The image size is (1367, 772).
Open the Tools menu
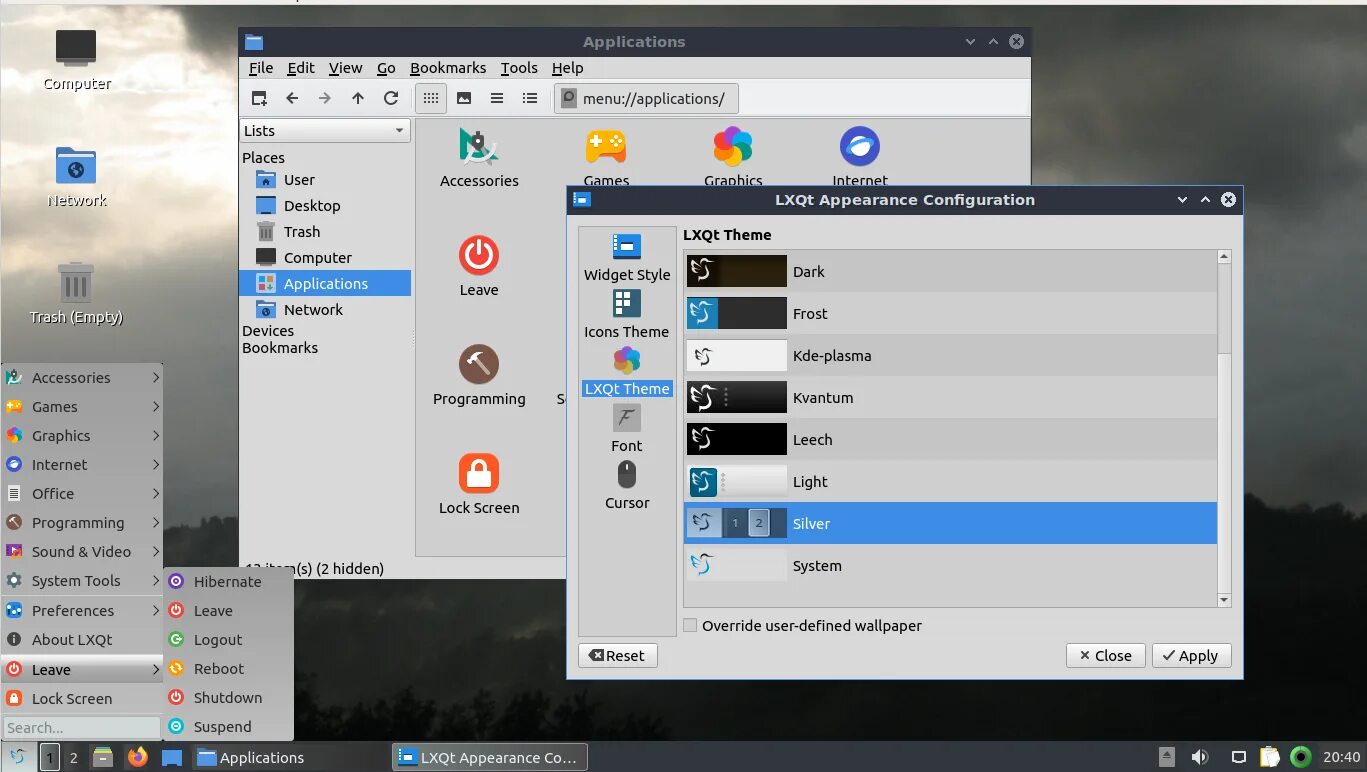[519, 68]
